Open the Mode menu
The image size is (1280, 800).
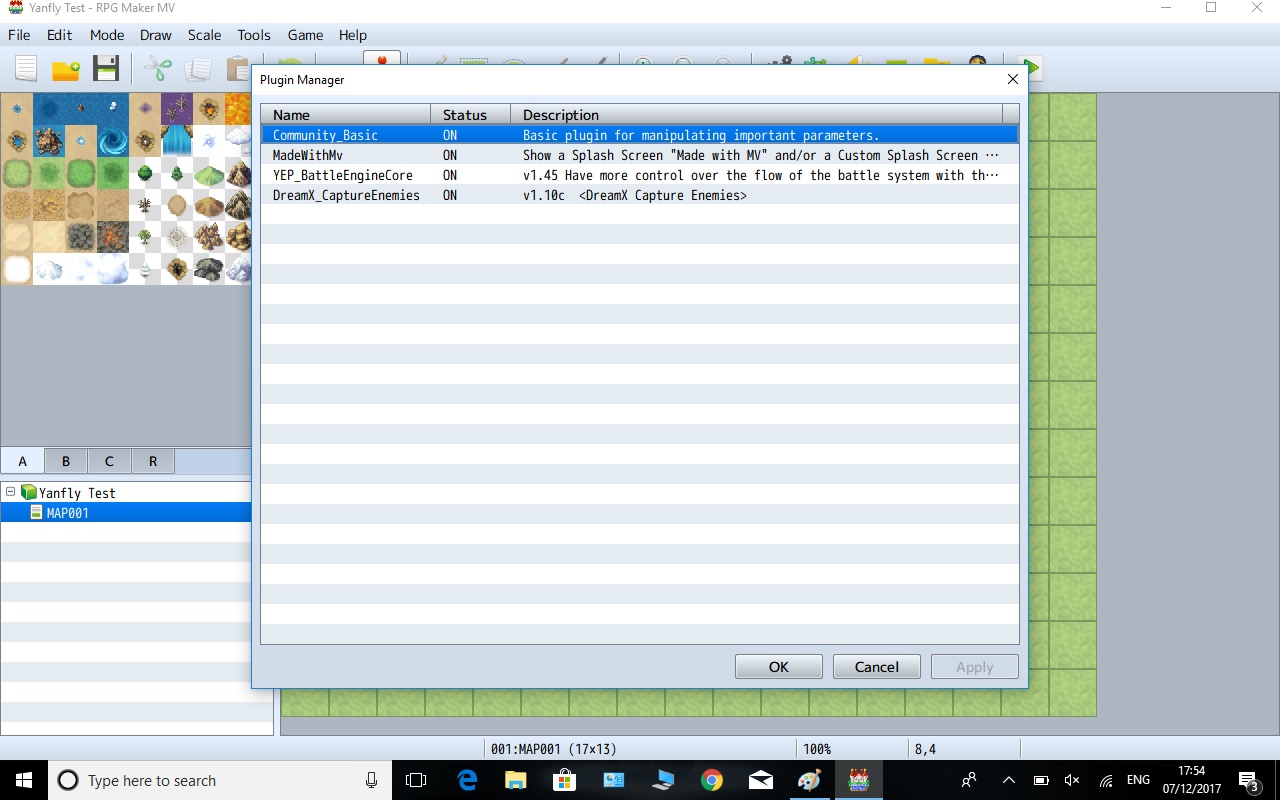point(107,35)
